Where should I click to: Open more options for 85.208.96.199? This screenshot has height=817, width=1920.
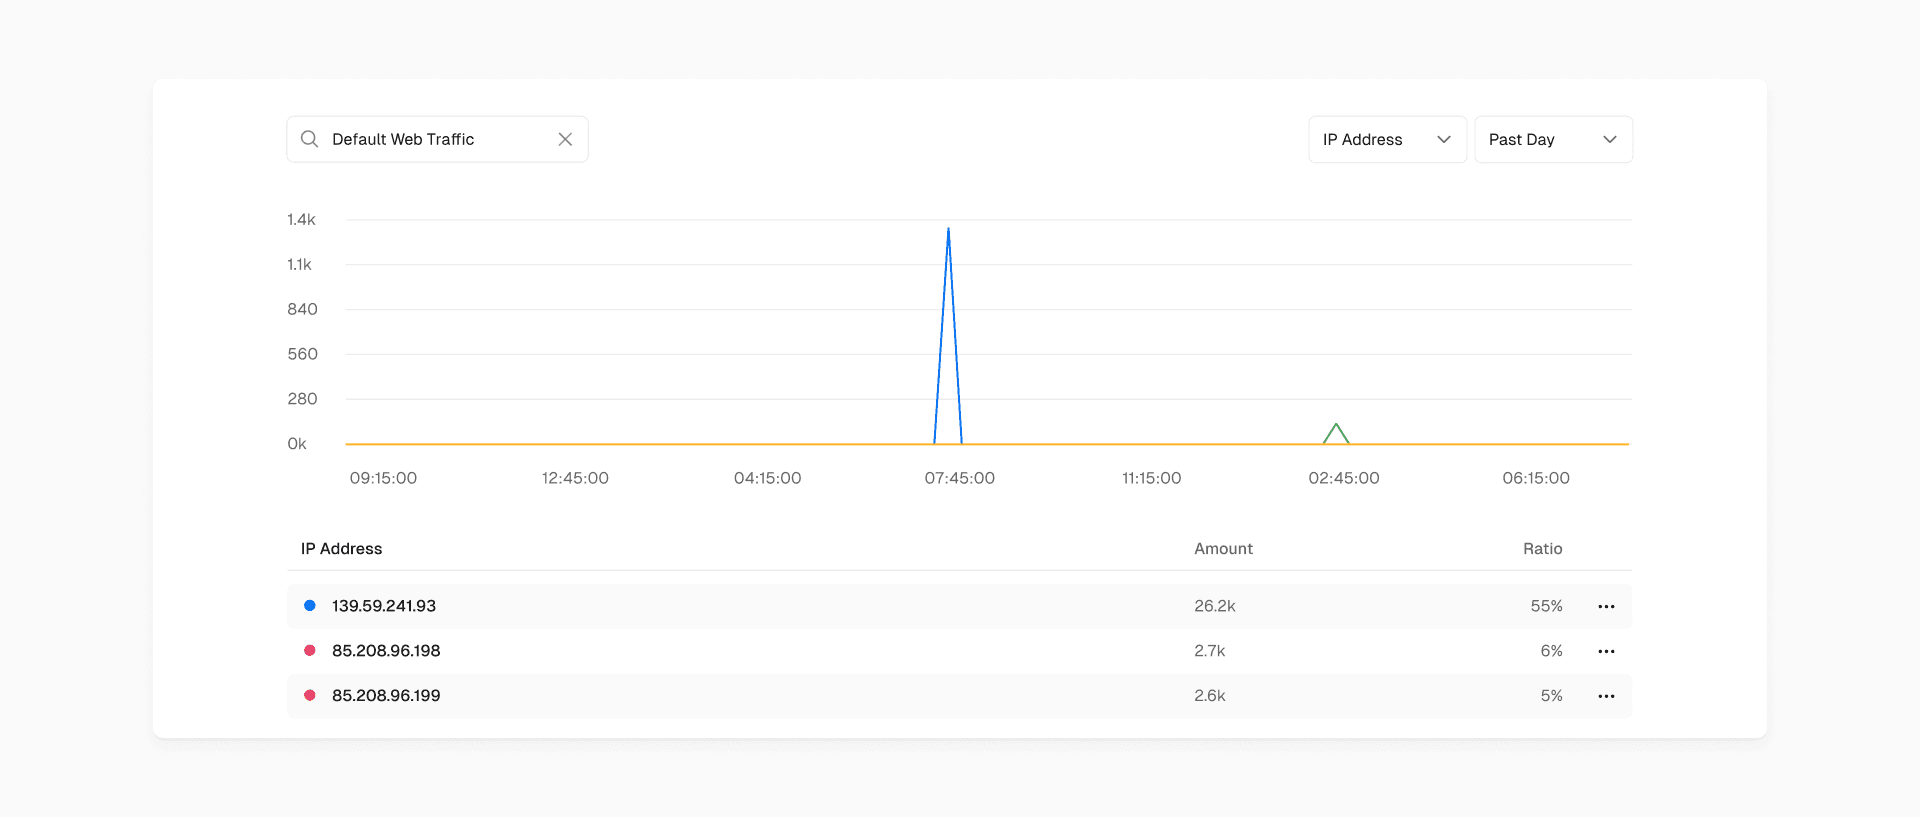(x=1606, y=696)
